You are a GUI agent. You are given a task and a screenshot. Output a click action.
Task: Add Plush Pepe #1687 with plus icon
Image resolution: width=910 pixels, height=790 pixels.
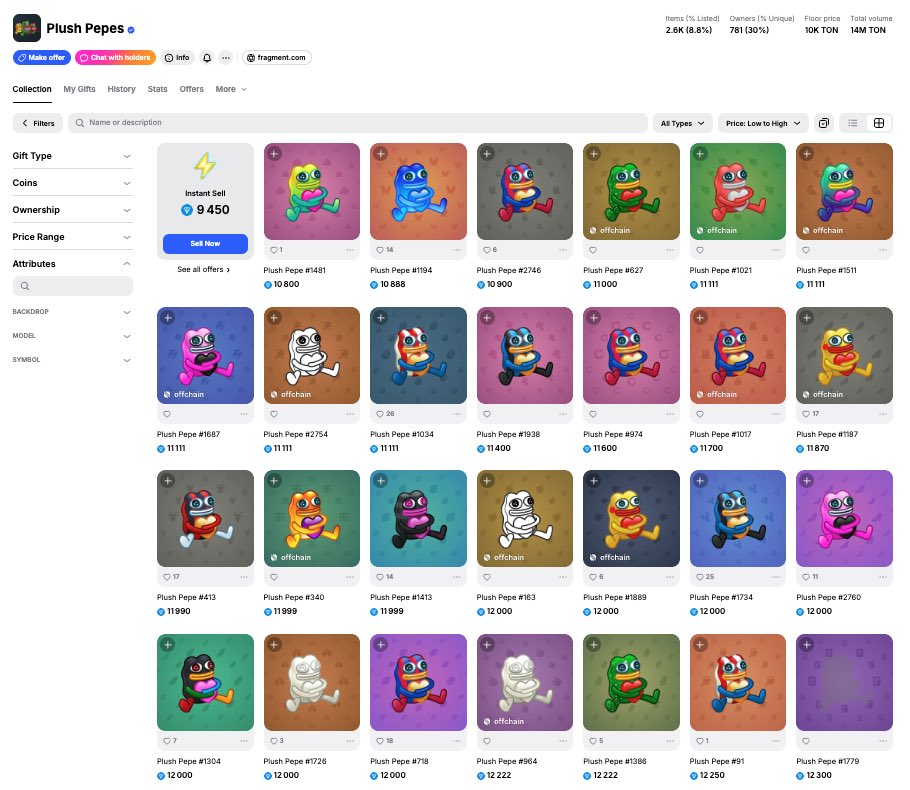[x=168, y=318]
